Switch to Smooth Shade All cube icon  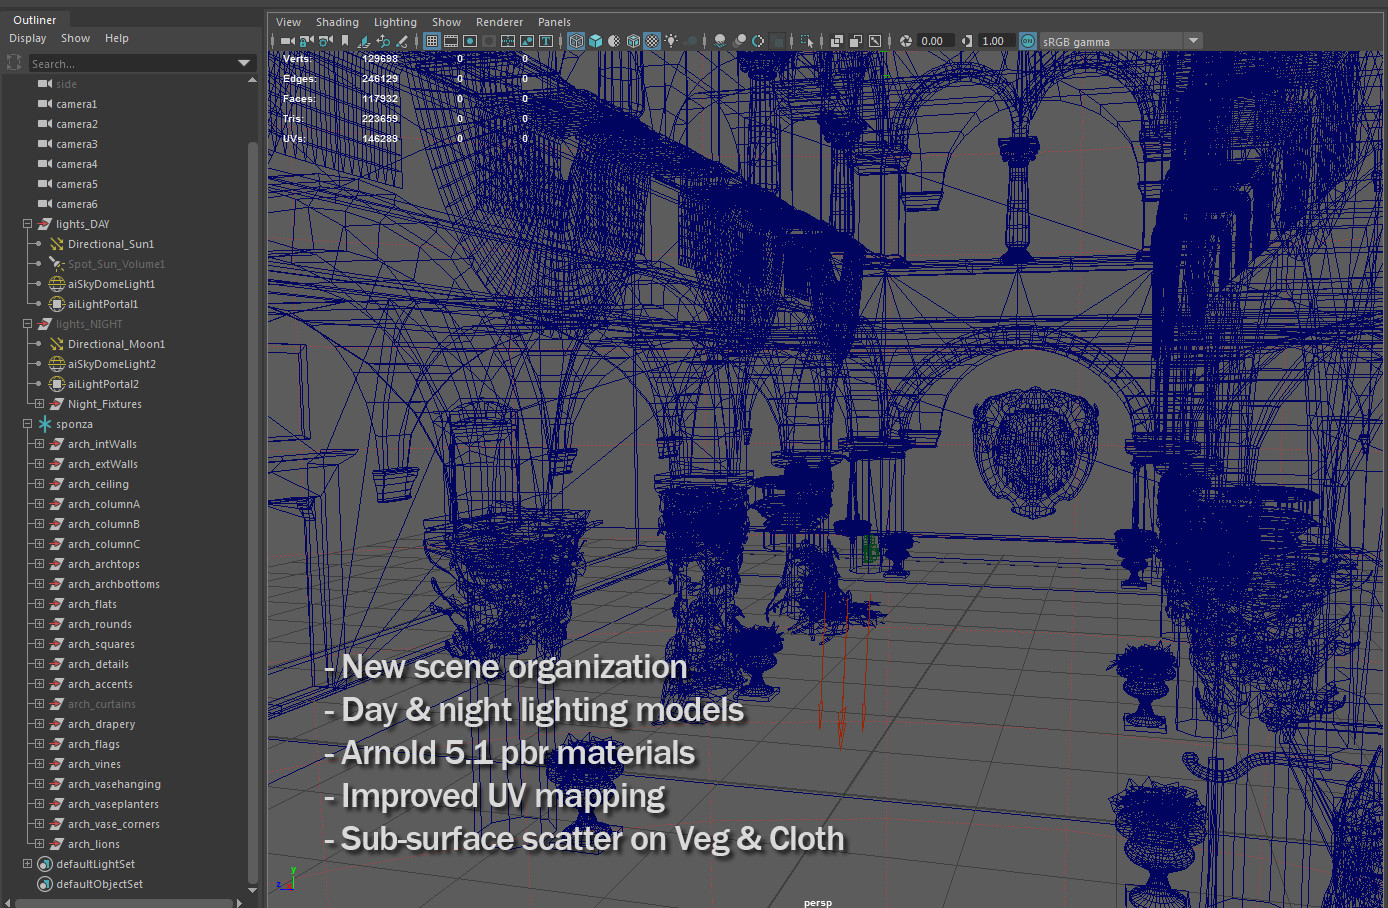[595, 41]
